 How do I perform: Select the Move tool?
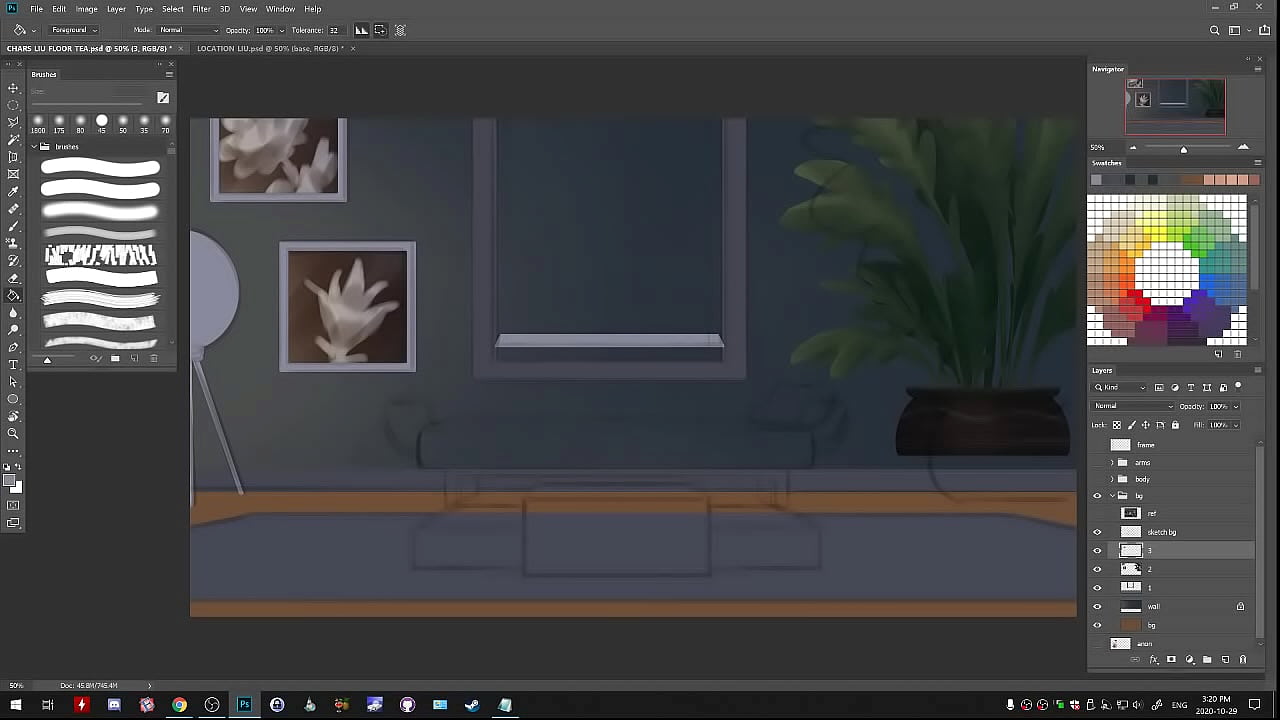coord(13,88)
